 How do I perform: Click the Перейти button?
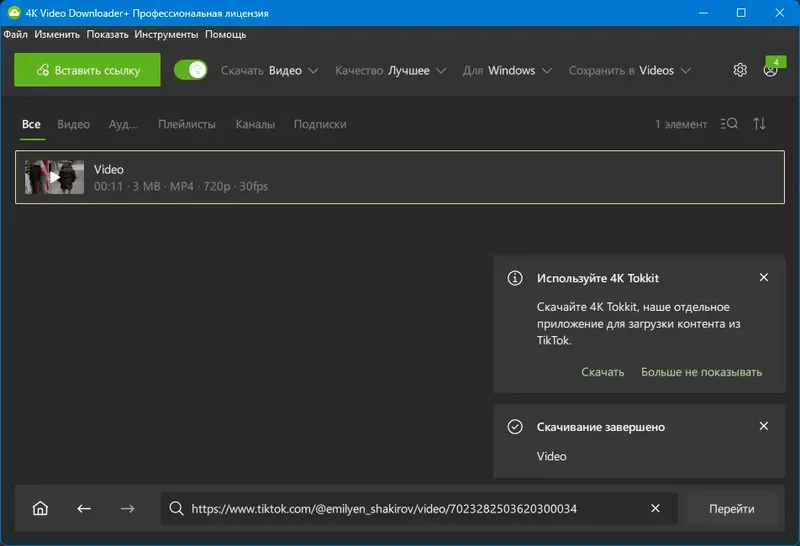[732, 508]
